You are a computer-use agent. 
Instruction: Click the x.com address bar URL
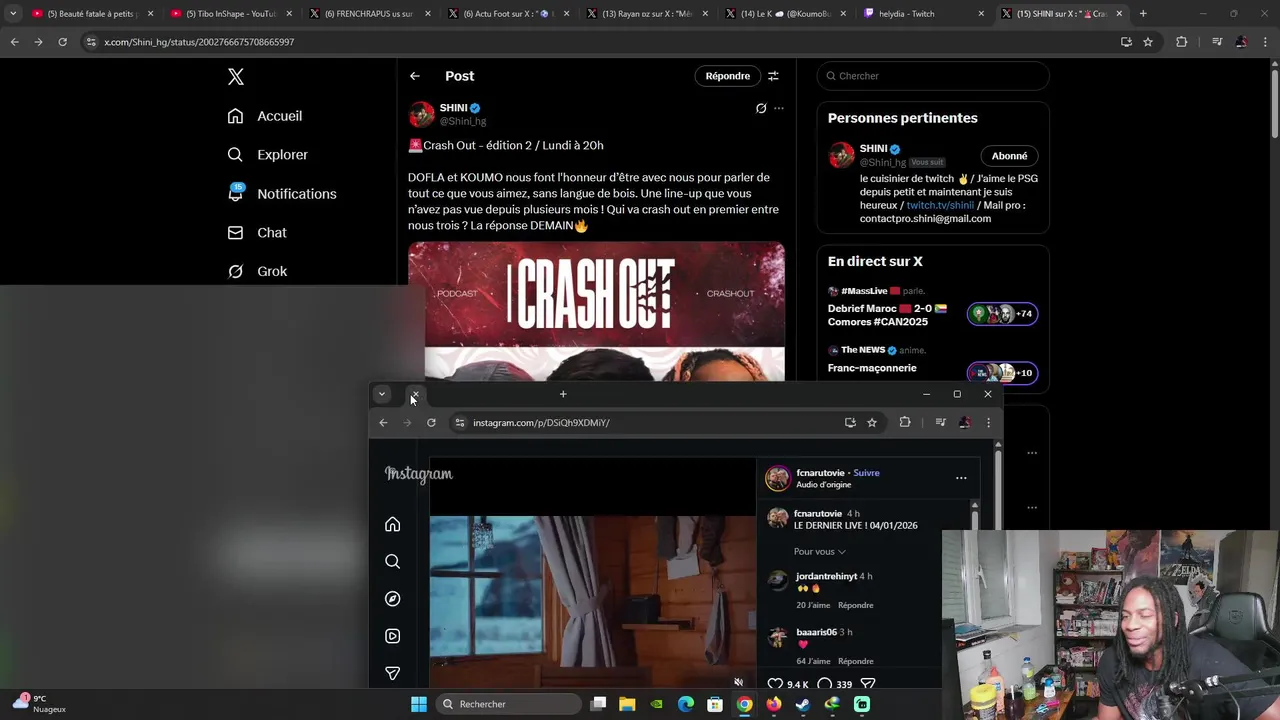pyautogui.click(x=199, y=42)
